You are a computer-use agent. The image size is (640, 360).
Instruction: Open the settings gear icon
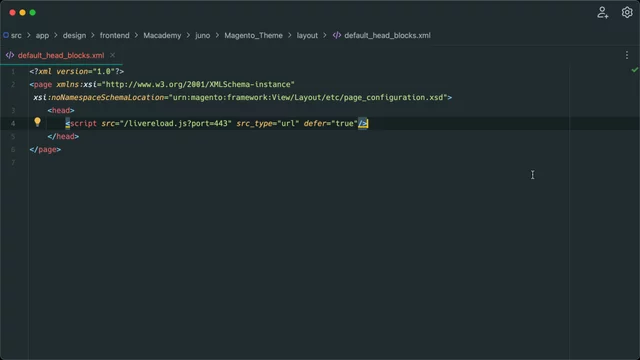click(x=627, y=13)
